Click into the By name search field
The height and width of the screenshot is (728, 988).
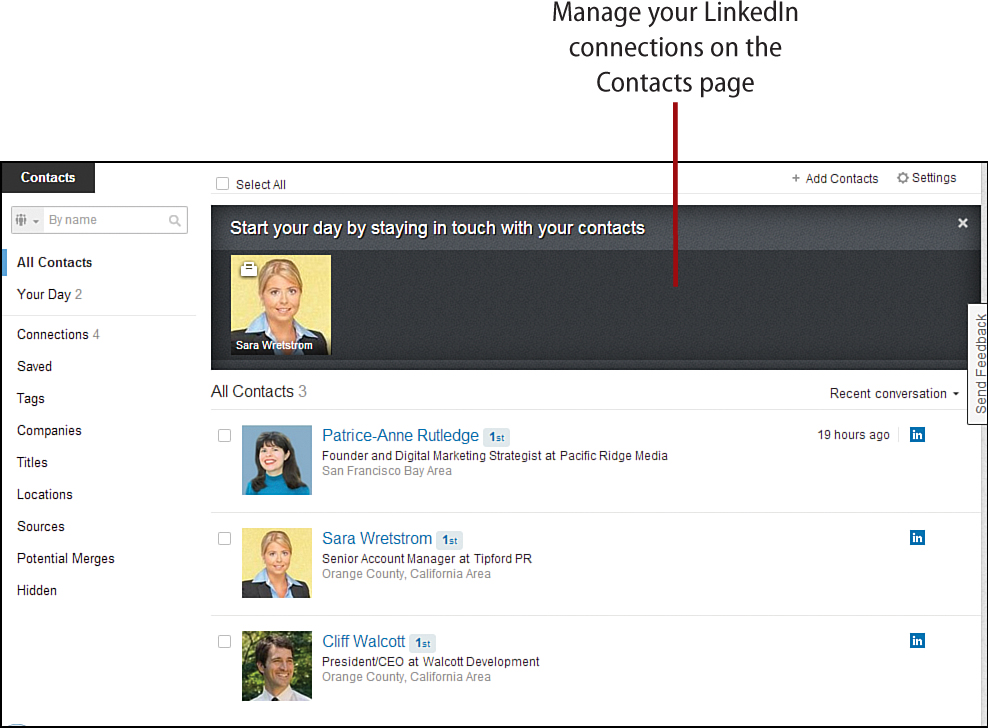106,220
